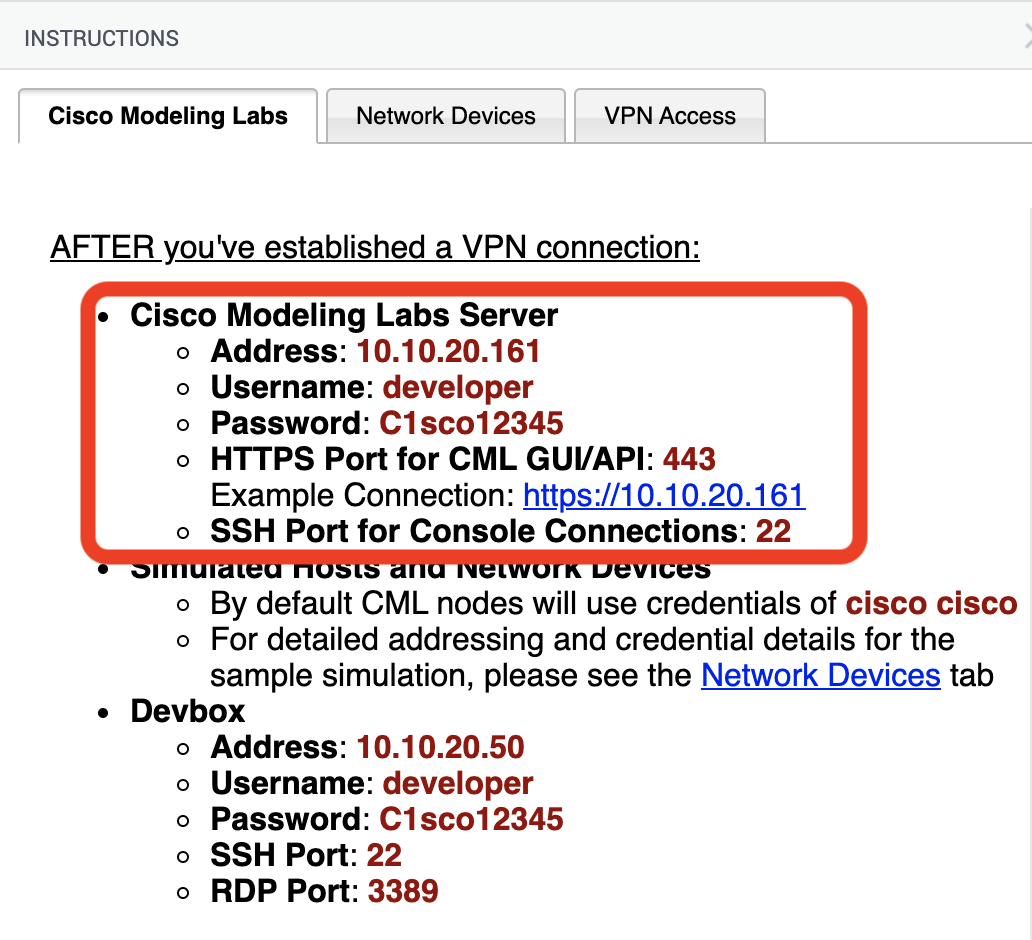
Task: Follow the Network Devices link in the text
Action: tap(820, 675)
